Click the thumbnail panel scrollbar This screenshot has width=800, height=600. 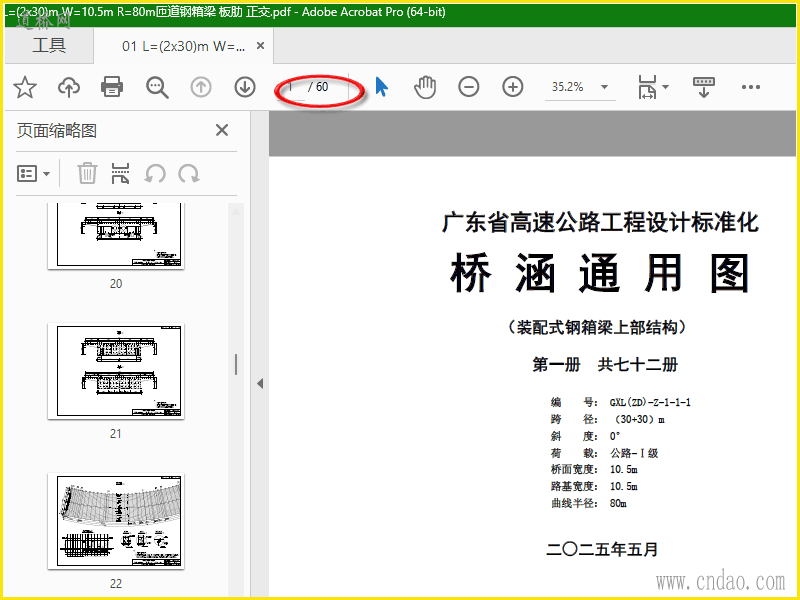(x=236, y=365)
